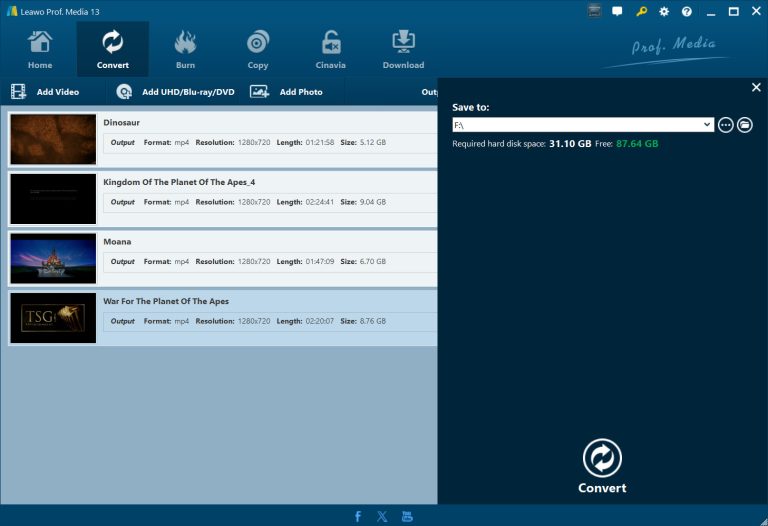
Task: Click Add UHD/Blu-ray/DVD button
Action: click(176, 92)
